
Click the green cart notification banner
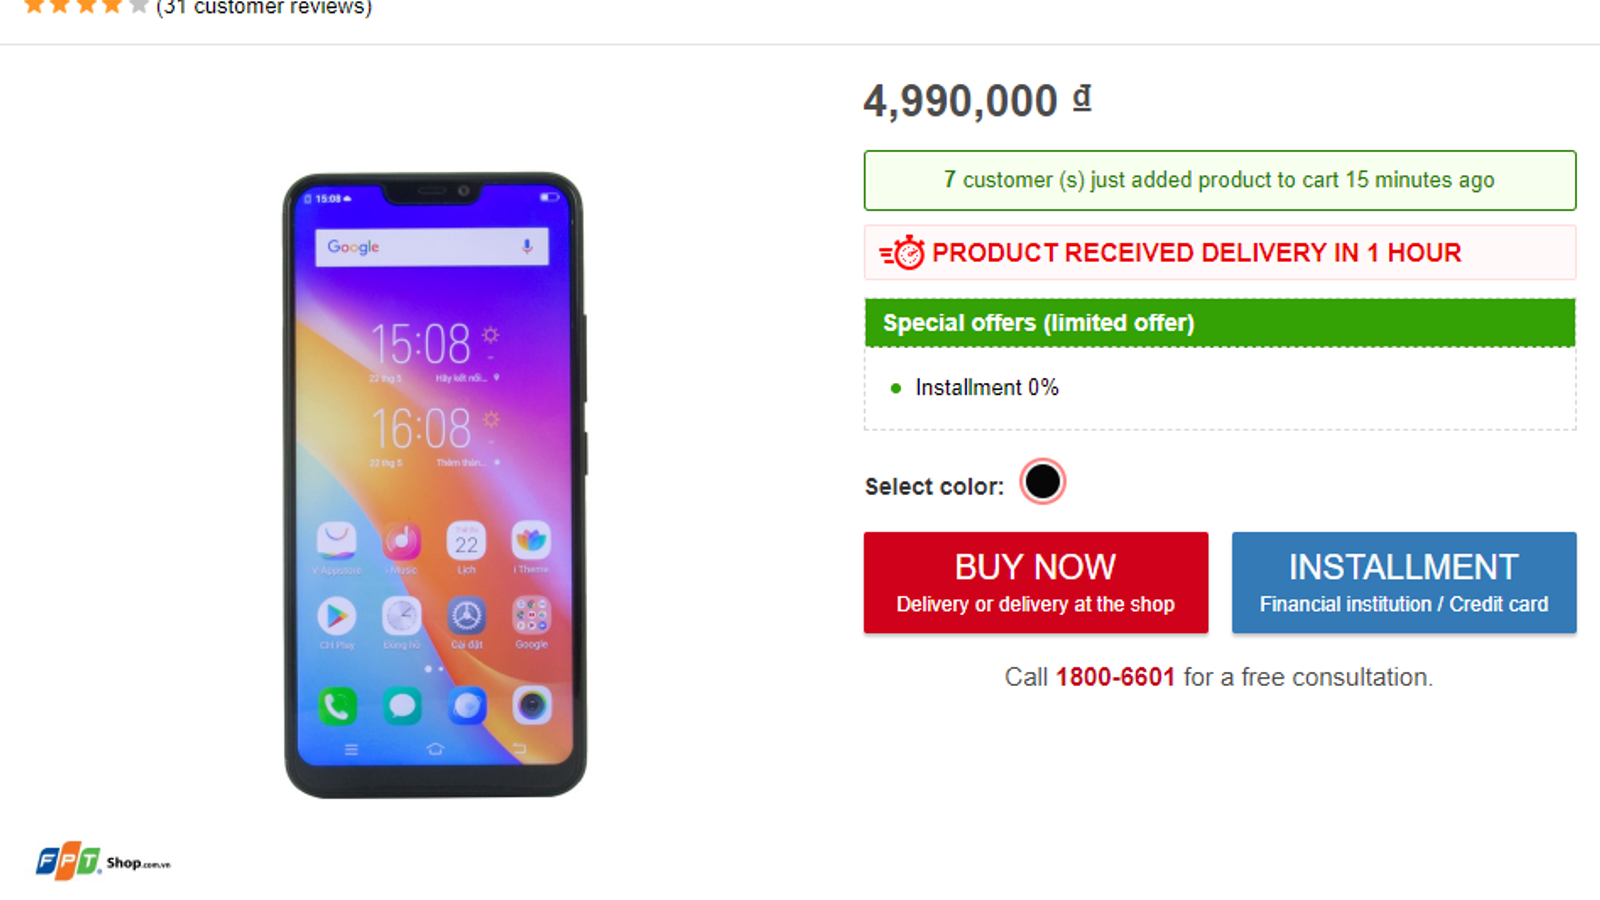click(x=1219, y=180)
